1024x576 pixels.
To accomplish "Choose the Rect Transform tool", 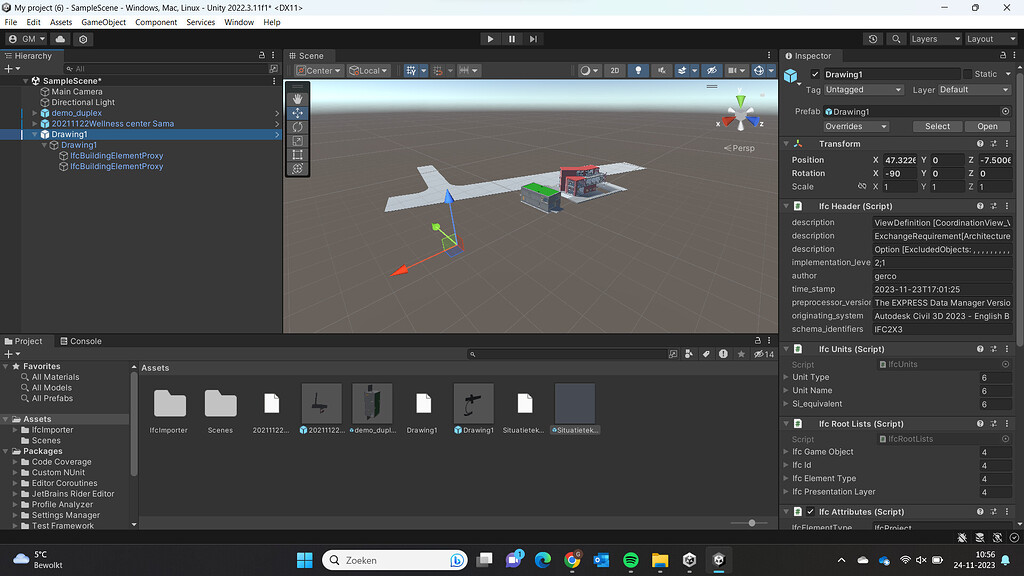I will (x=296, y=155).
